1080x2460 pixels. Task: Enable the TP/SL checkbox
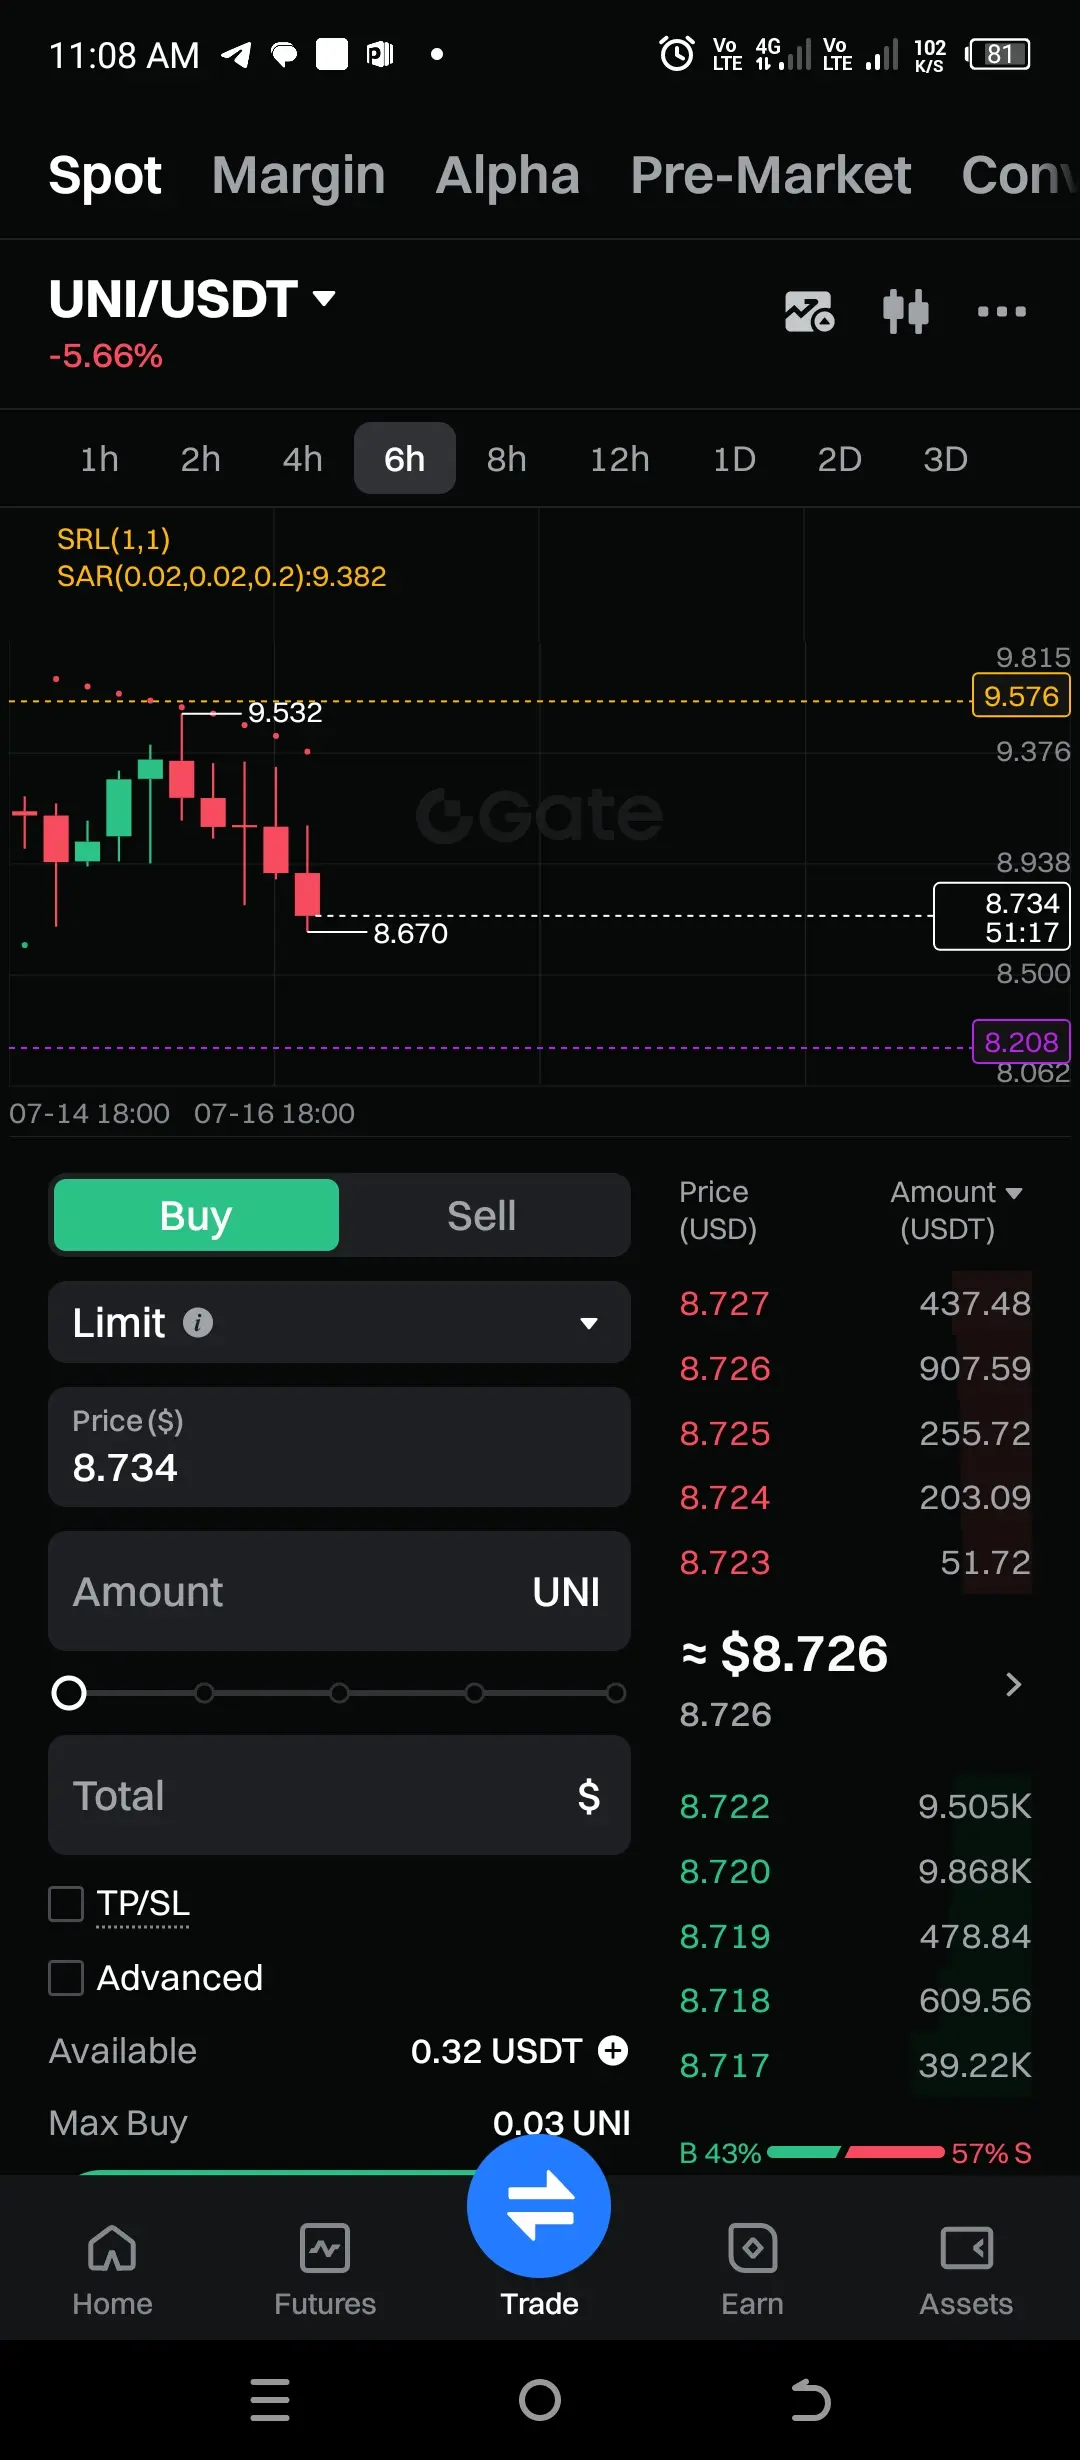[66, 1904]
